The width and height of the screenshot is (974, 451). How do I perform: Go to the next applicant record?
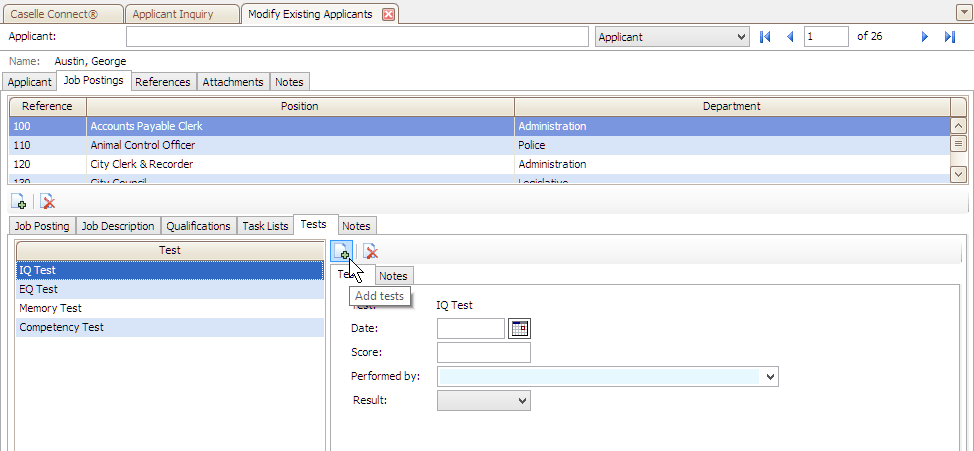924,37
